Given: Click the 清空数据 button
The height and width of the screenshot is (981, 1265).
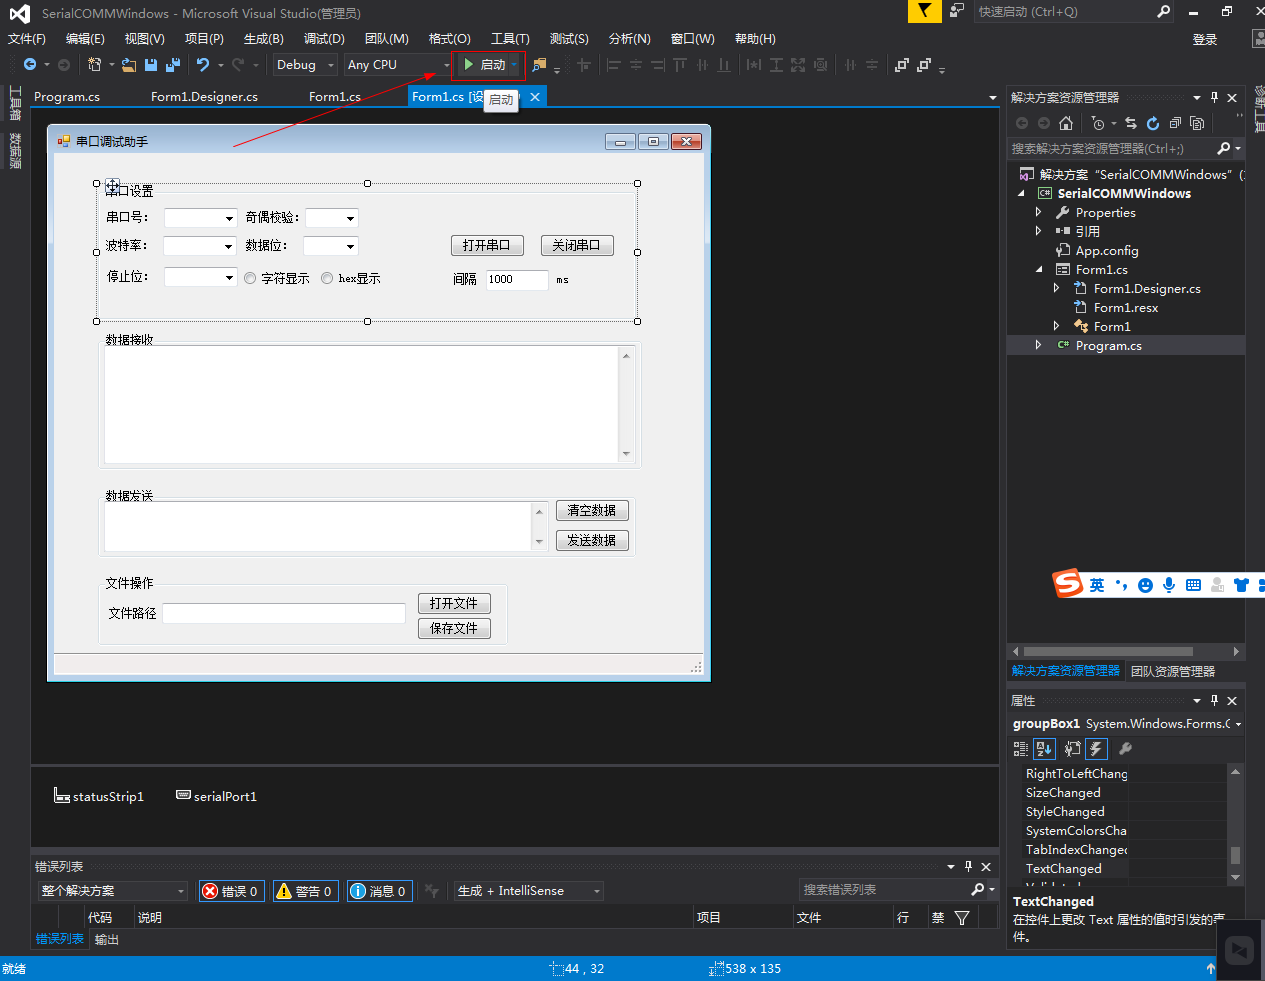Looking at the screenshot, I should coord(592,510).
